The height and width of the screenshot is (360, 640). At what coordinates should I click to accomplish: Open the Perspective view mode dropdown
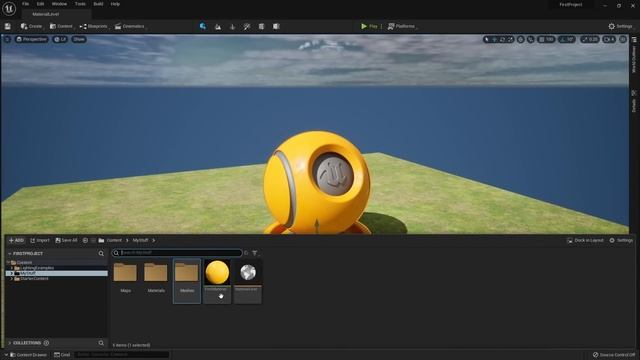[31, 40]
